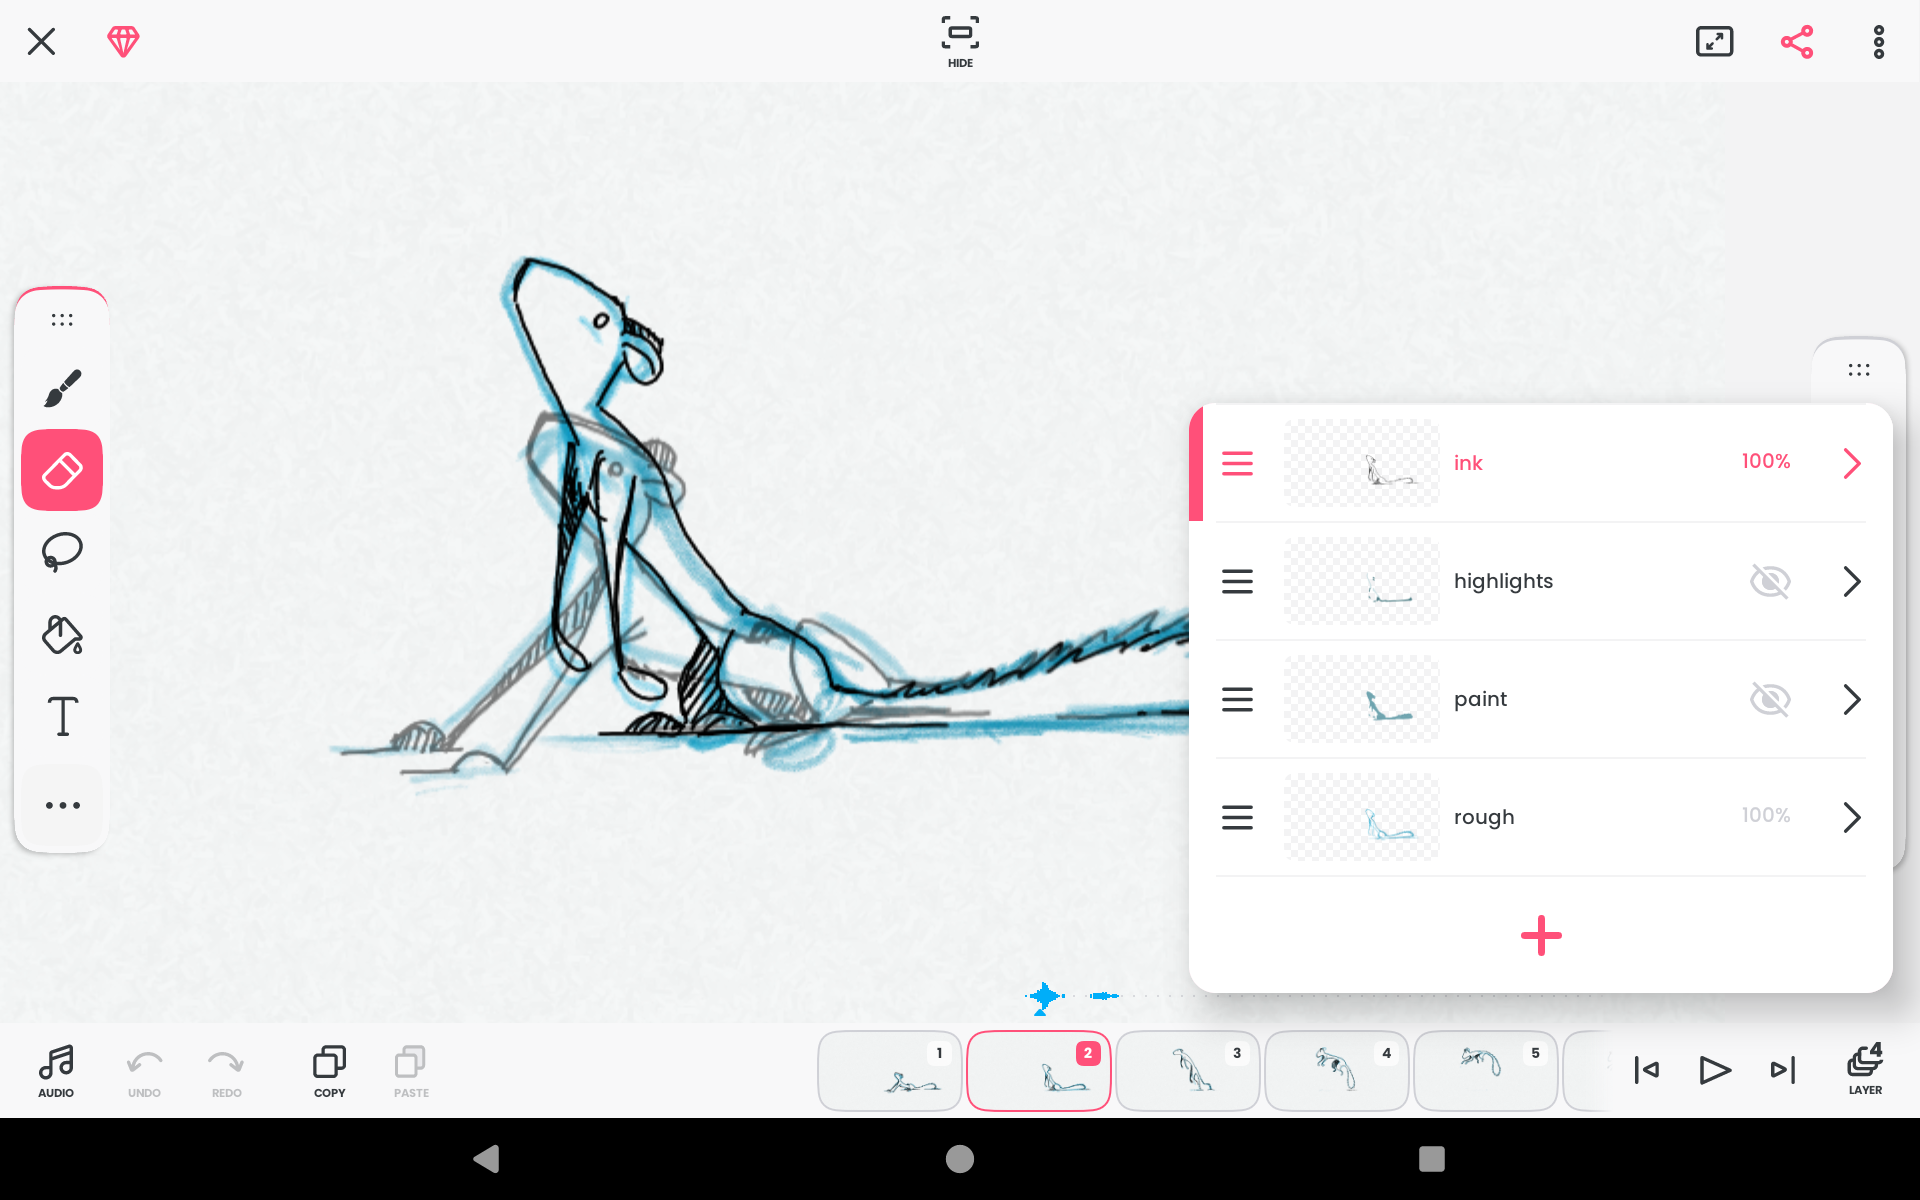Select the Brush tool
Image resolution: width=1920 pixels, height=1200 pixels.
[x=62, y=389]
